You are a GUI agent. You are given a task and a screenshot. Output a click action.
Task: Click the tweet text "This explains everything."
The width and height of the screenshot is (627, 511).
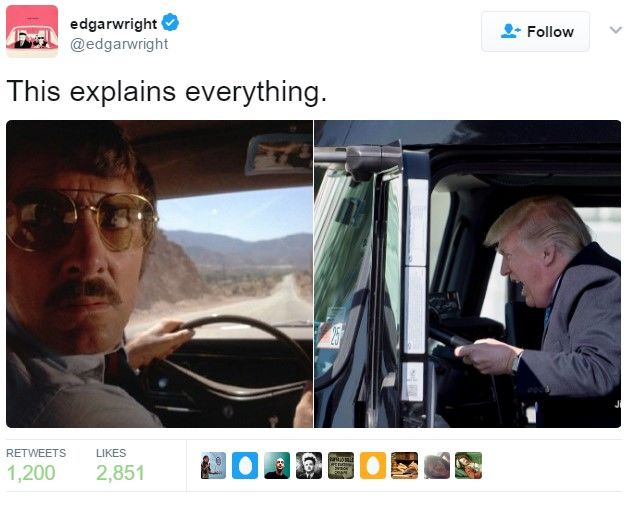tap(166, 91)
